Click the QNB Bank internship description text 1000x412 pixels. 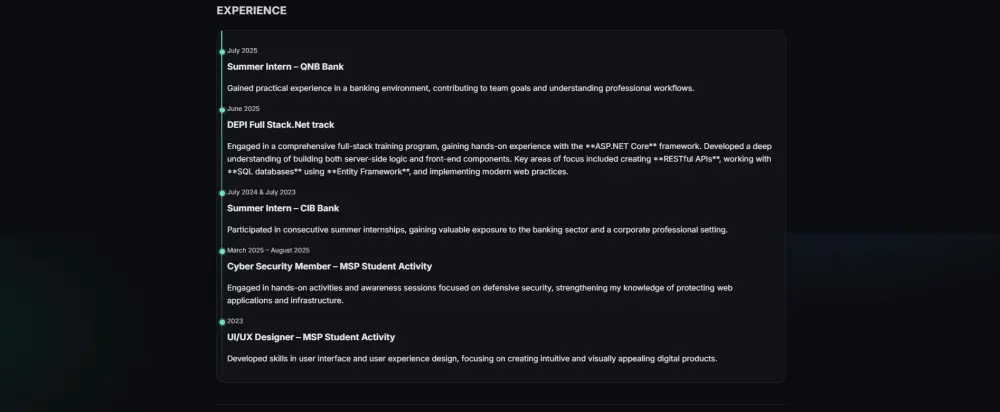point(460,88)
